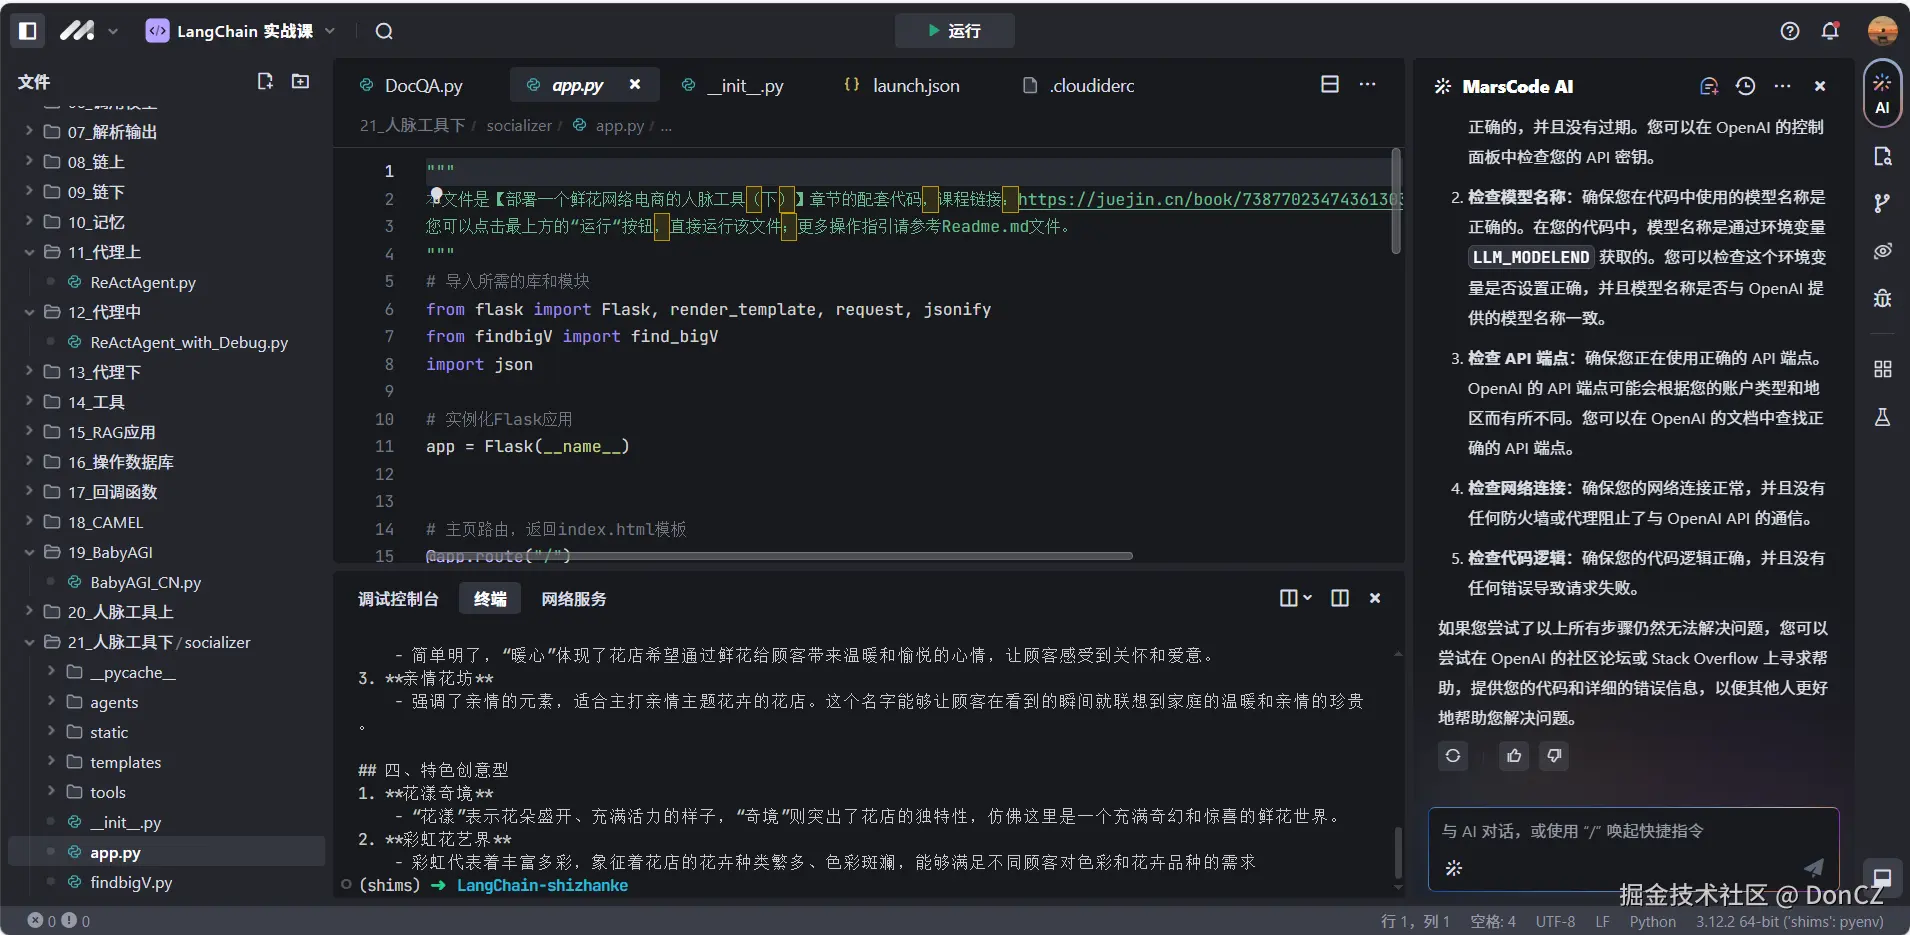Image resolution: width=1910 pixels, height=935 pixels.
Task: Open the source control sidebar icon
Action: coord(1882,204)
